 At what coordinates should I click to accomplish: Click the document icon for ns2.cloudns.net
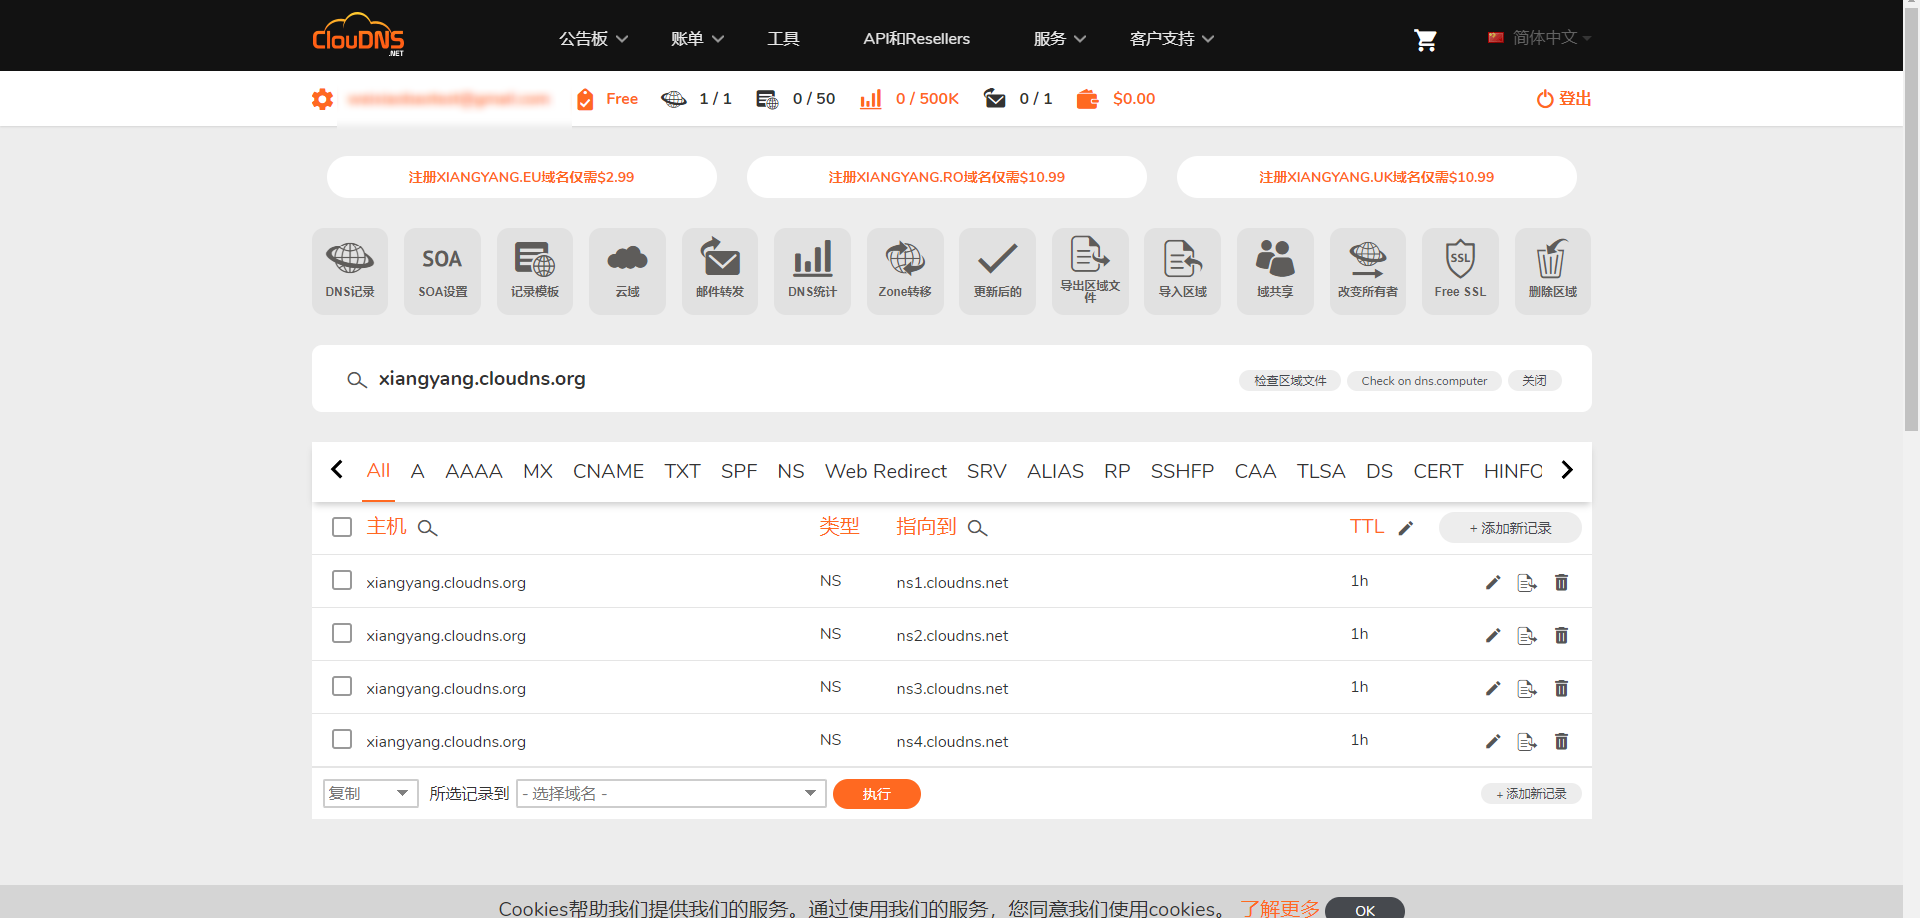point(1527,635)
